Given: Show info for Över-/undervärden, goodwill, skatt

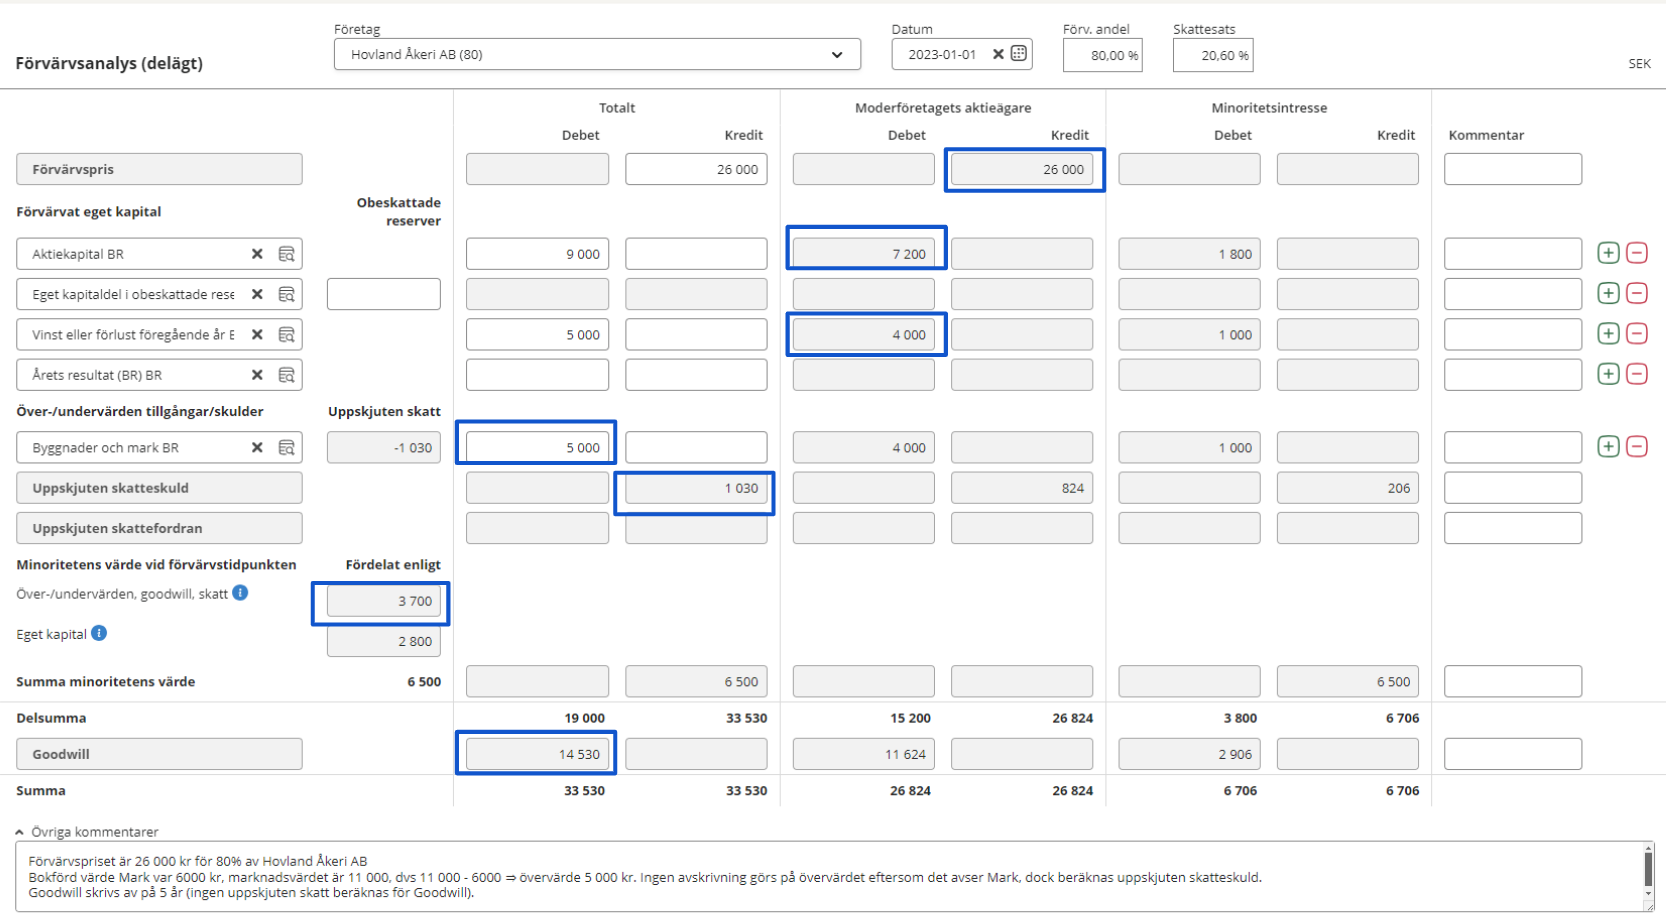Looking at the screenshot, I should (240, 593).
